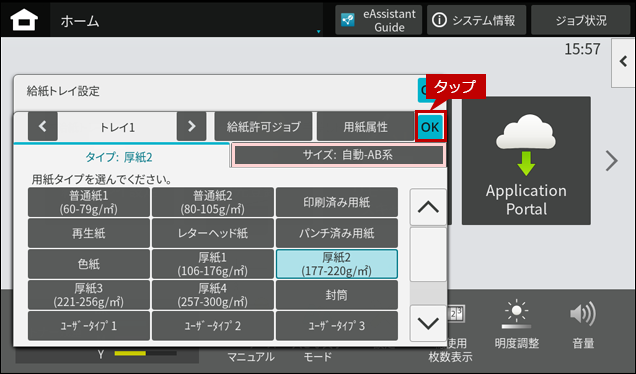Viewport: 636px width, 374px height.
Task: Go to next home page arrow
Action: tap(611, 161)
